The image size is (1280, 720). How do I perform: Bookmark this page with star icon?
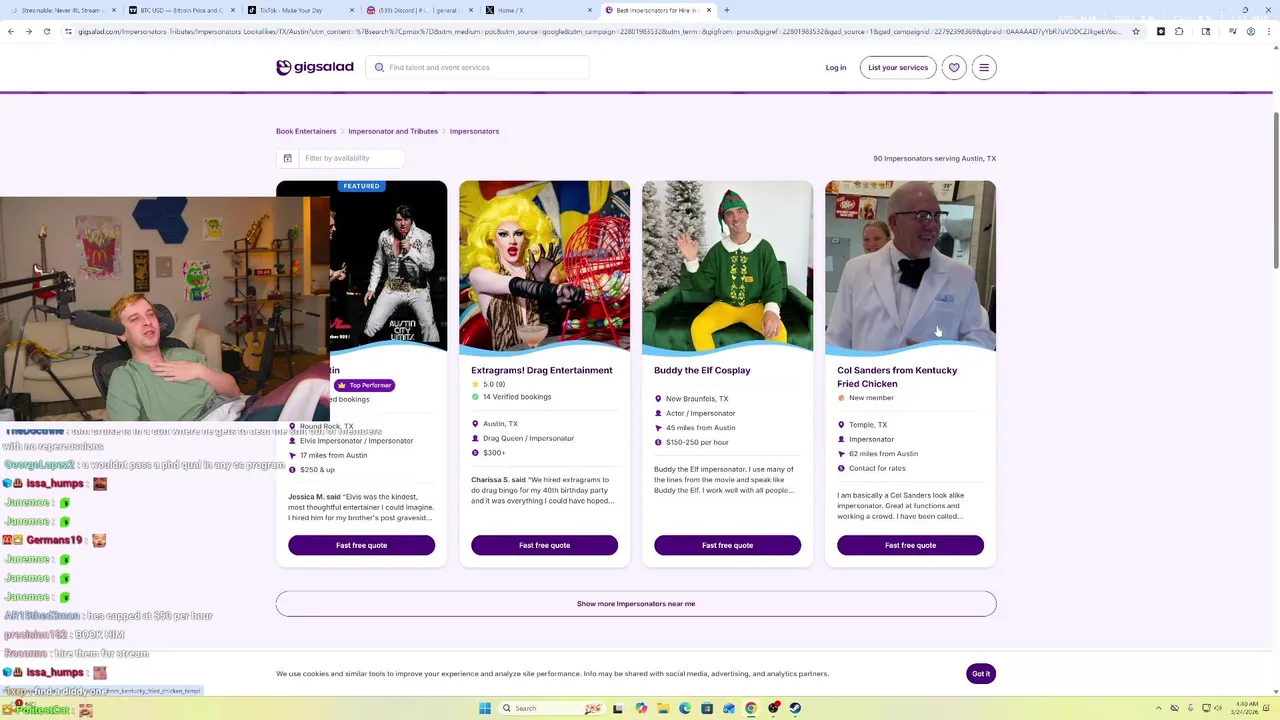tap(1135, 31)
